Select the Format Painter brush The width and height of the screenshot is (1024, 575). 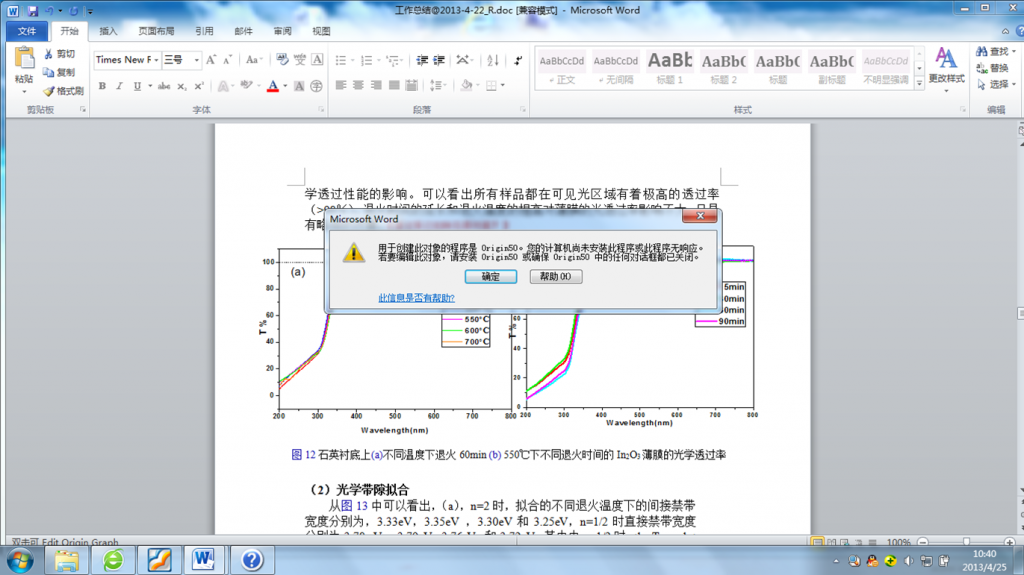click(49, 91)
